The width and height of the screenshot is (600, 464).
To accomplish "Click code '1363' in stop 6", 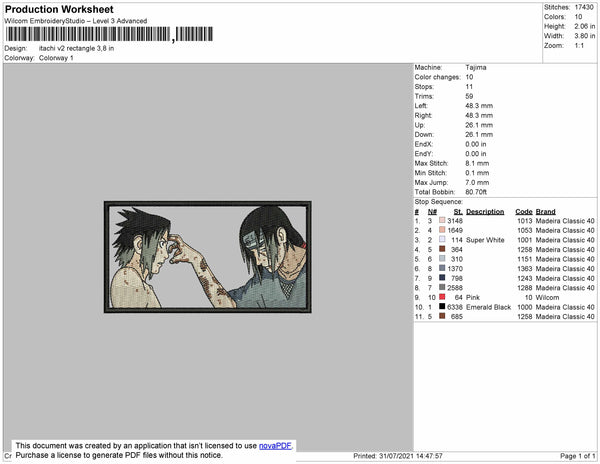I will click(525, 269).
